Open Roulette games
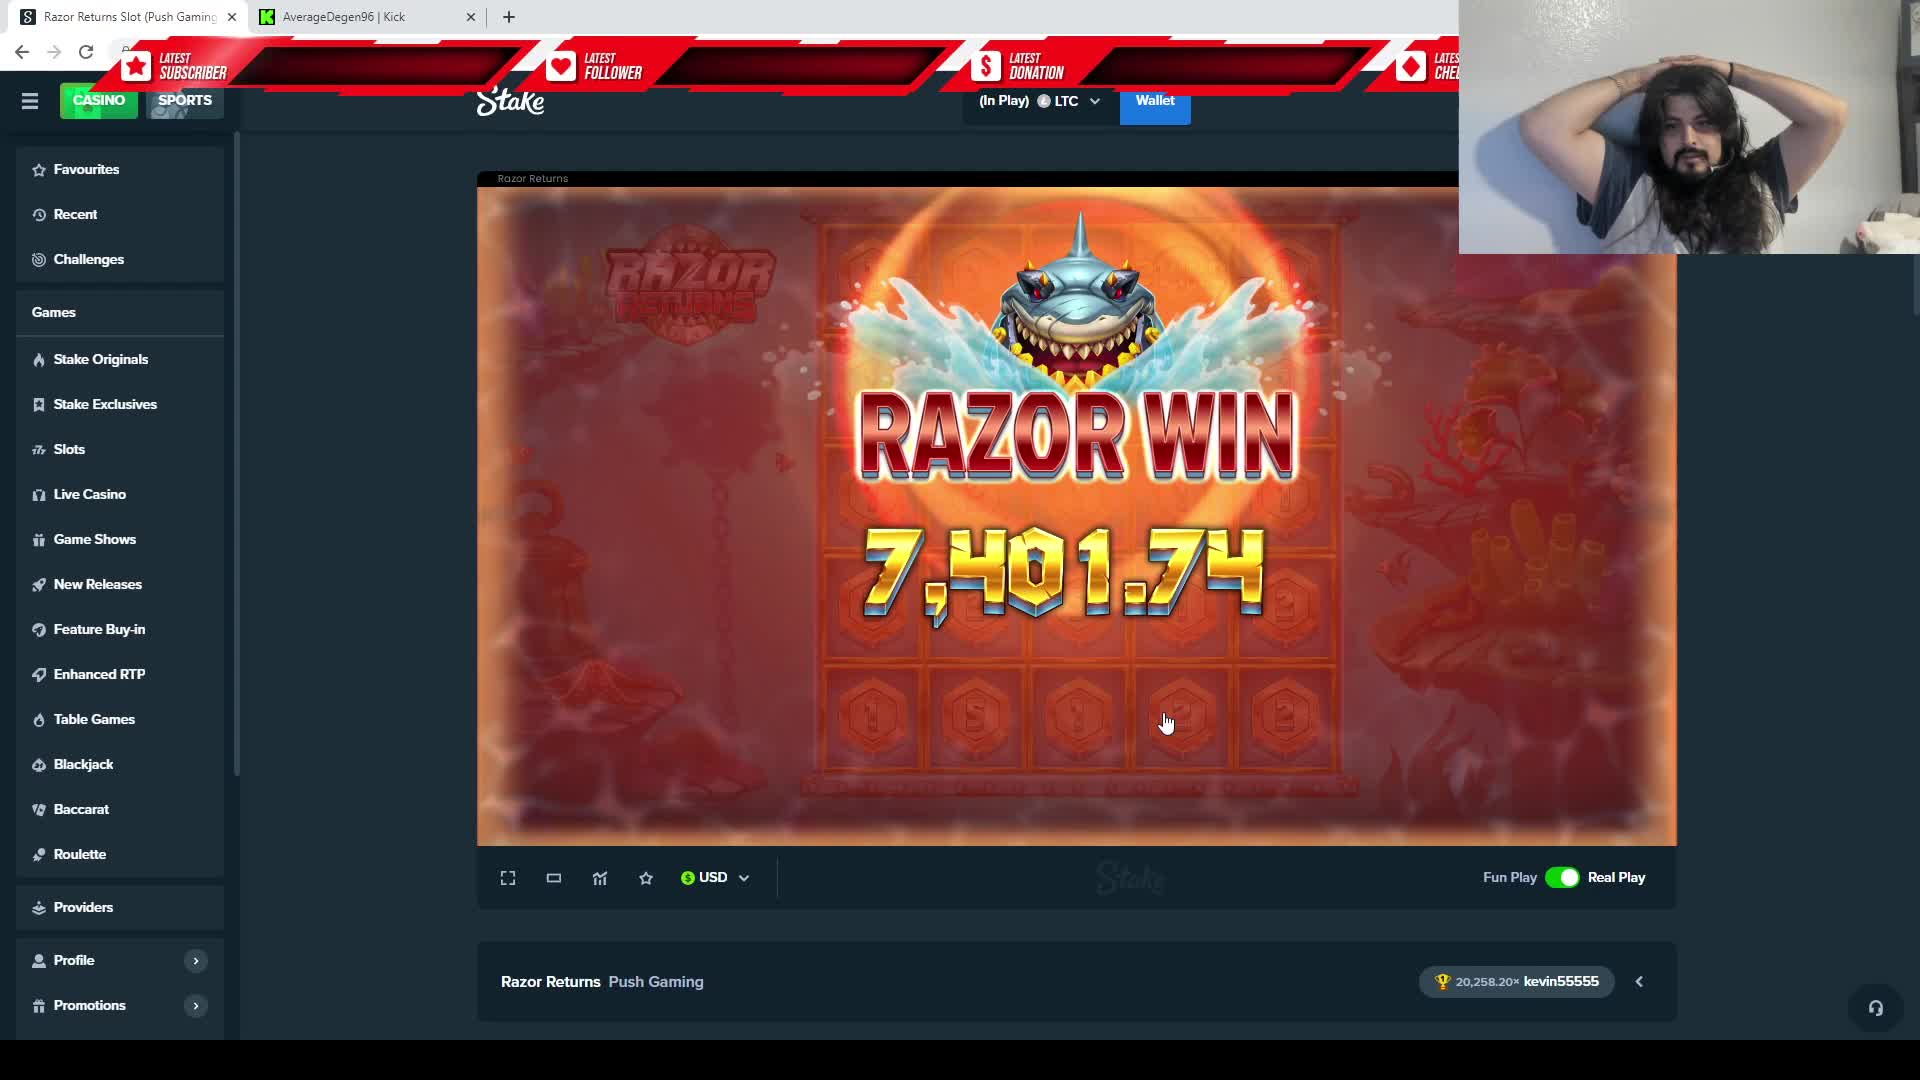Screen dimensions: 1920x1080 tap(120, 855)
